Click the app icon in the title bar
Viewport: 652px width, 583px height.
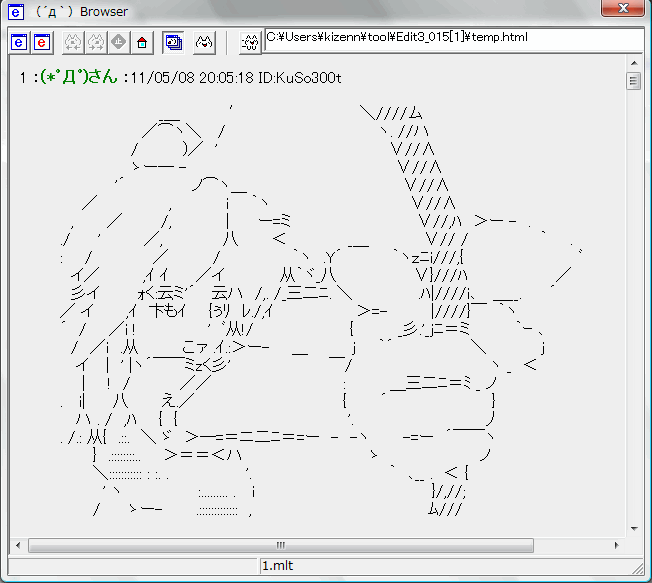pos(16,12)
